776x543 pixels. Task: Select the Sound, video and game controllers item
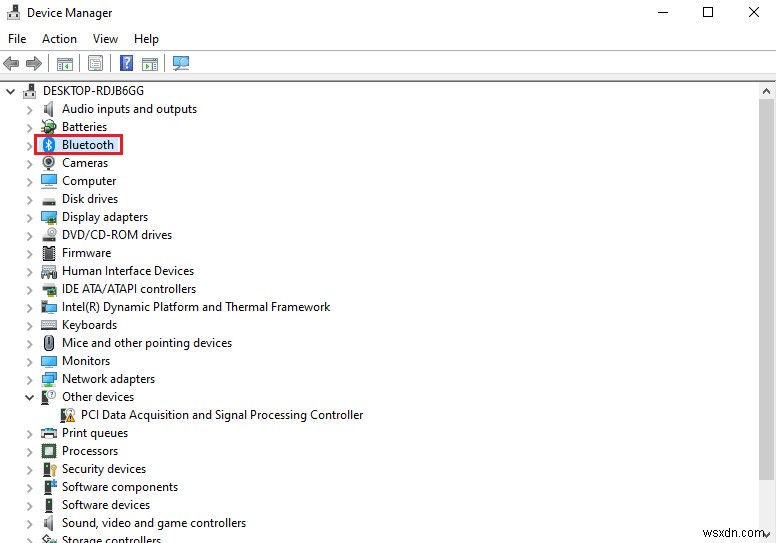pos(153,523)
